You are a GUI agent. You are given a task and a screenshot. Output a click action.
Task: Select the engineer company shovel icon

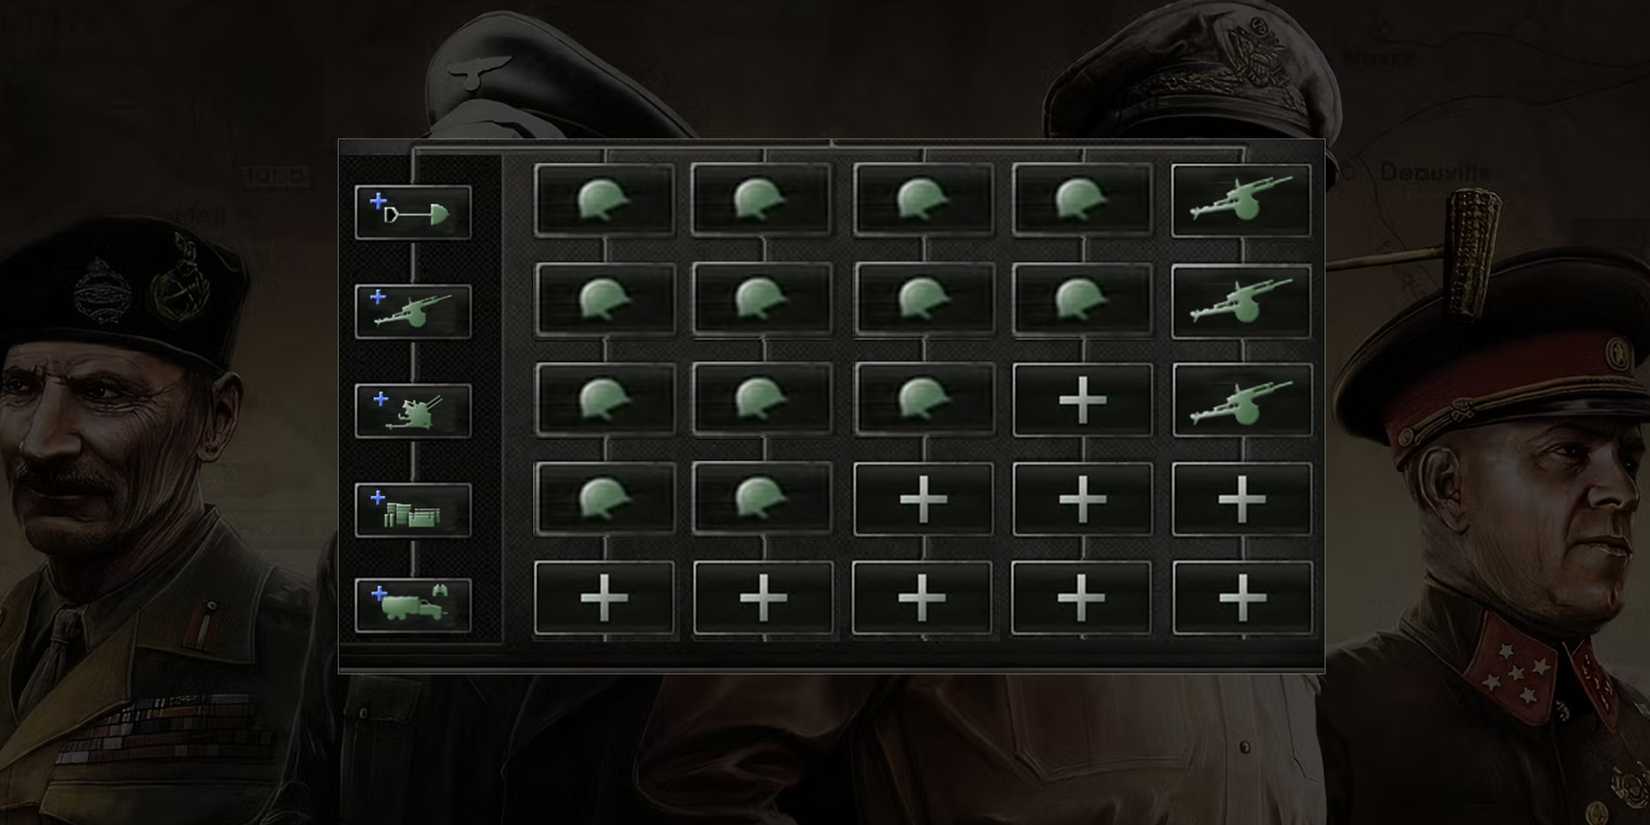tap(413, 212)
